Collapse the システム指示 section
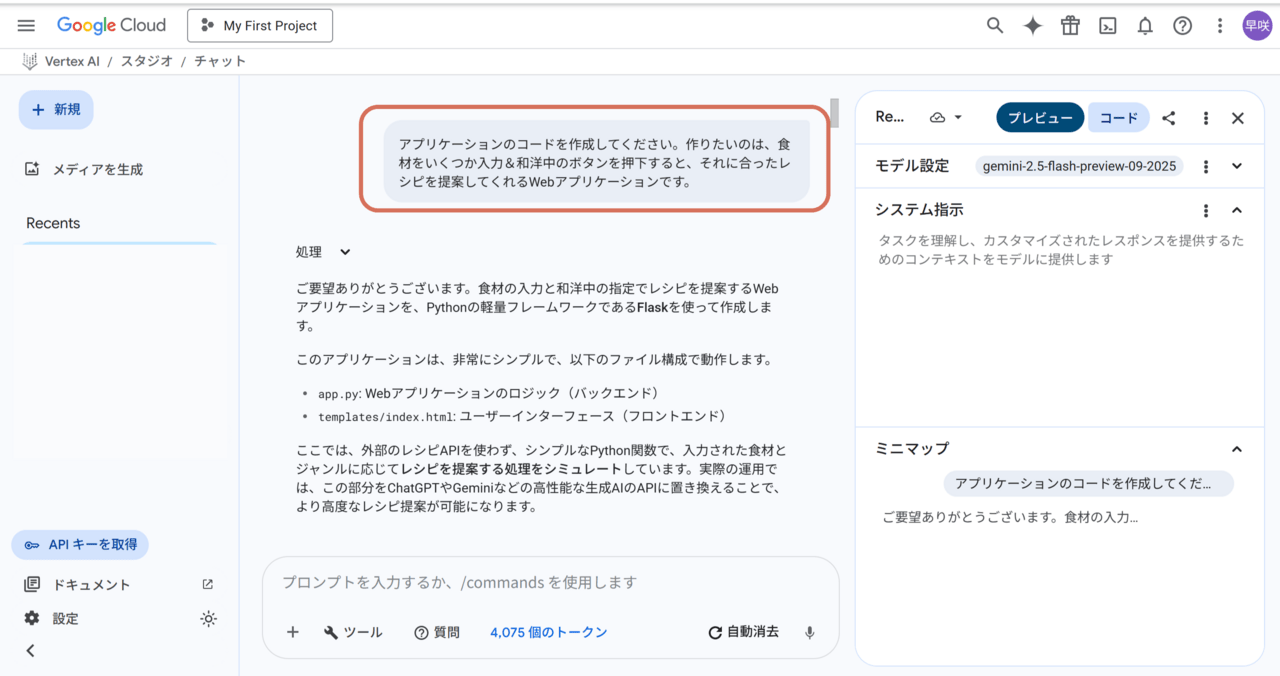 (1237, 210)
